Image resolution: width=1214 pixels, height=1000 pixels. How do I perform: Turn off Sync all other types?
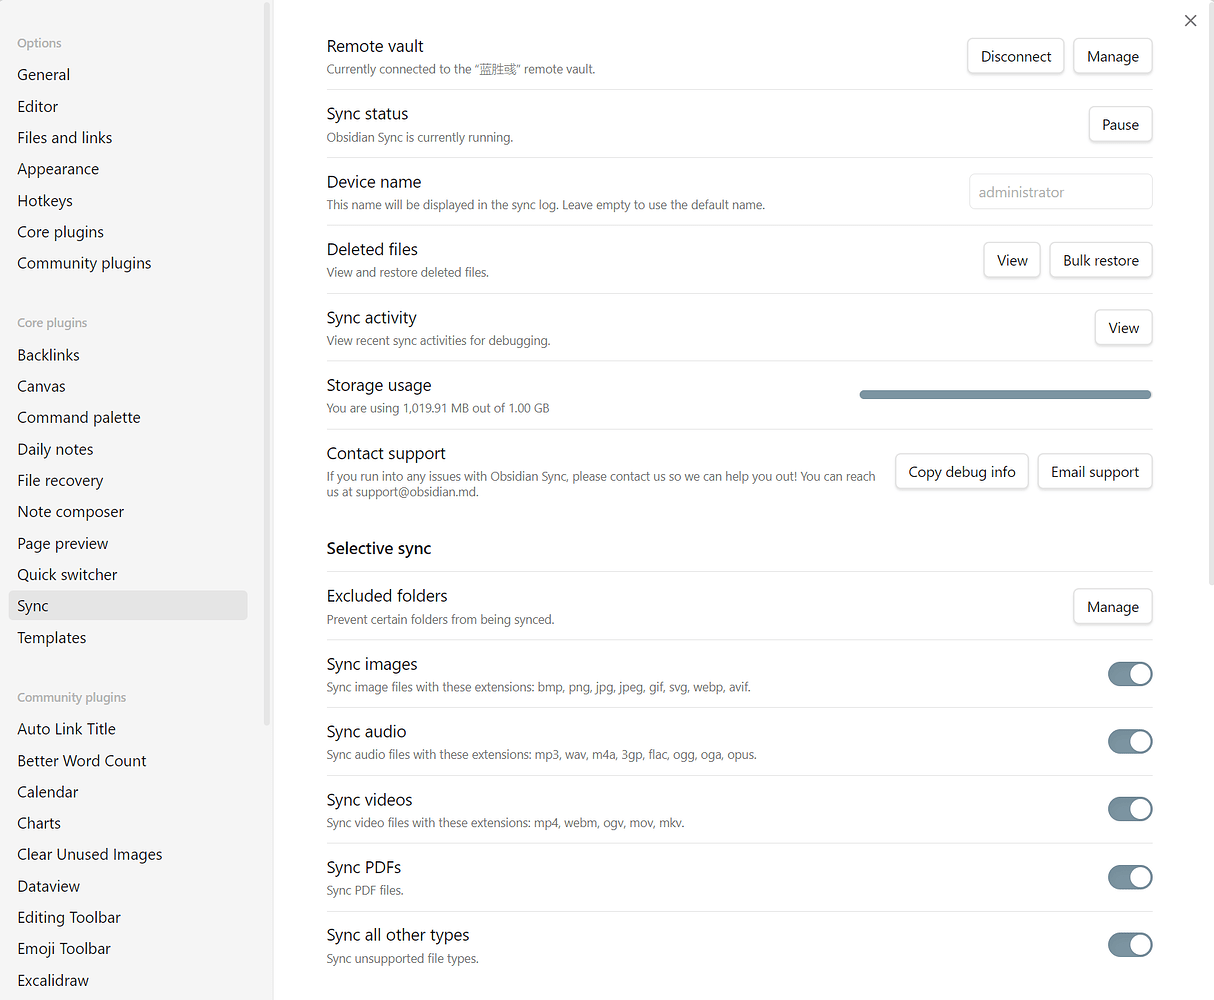[1129, 944]
